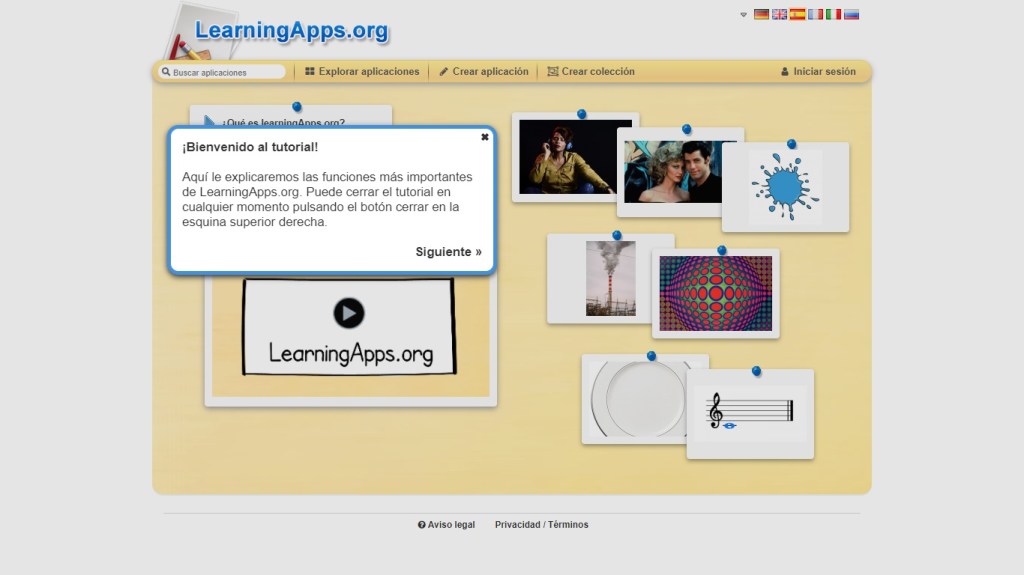
Task: Click the French flag icon
Action: (815, 15)
